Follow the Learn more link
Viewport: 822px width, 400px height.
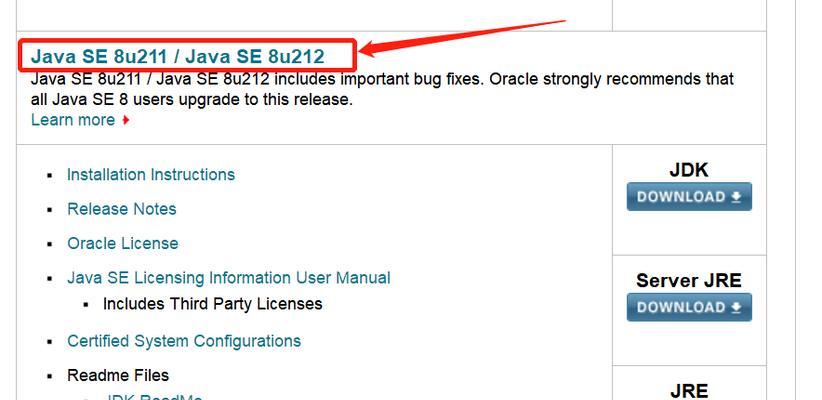pos(73,120)
